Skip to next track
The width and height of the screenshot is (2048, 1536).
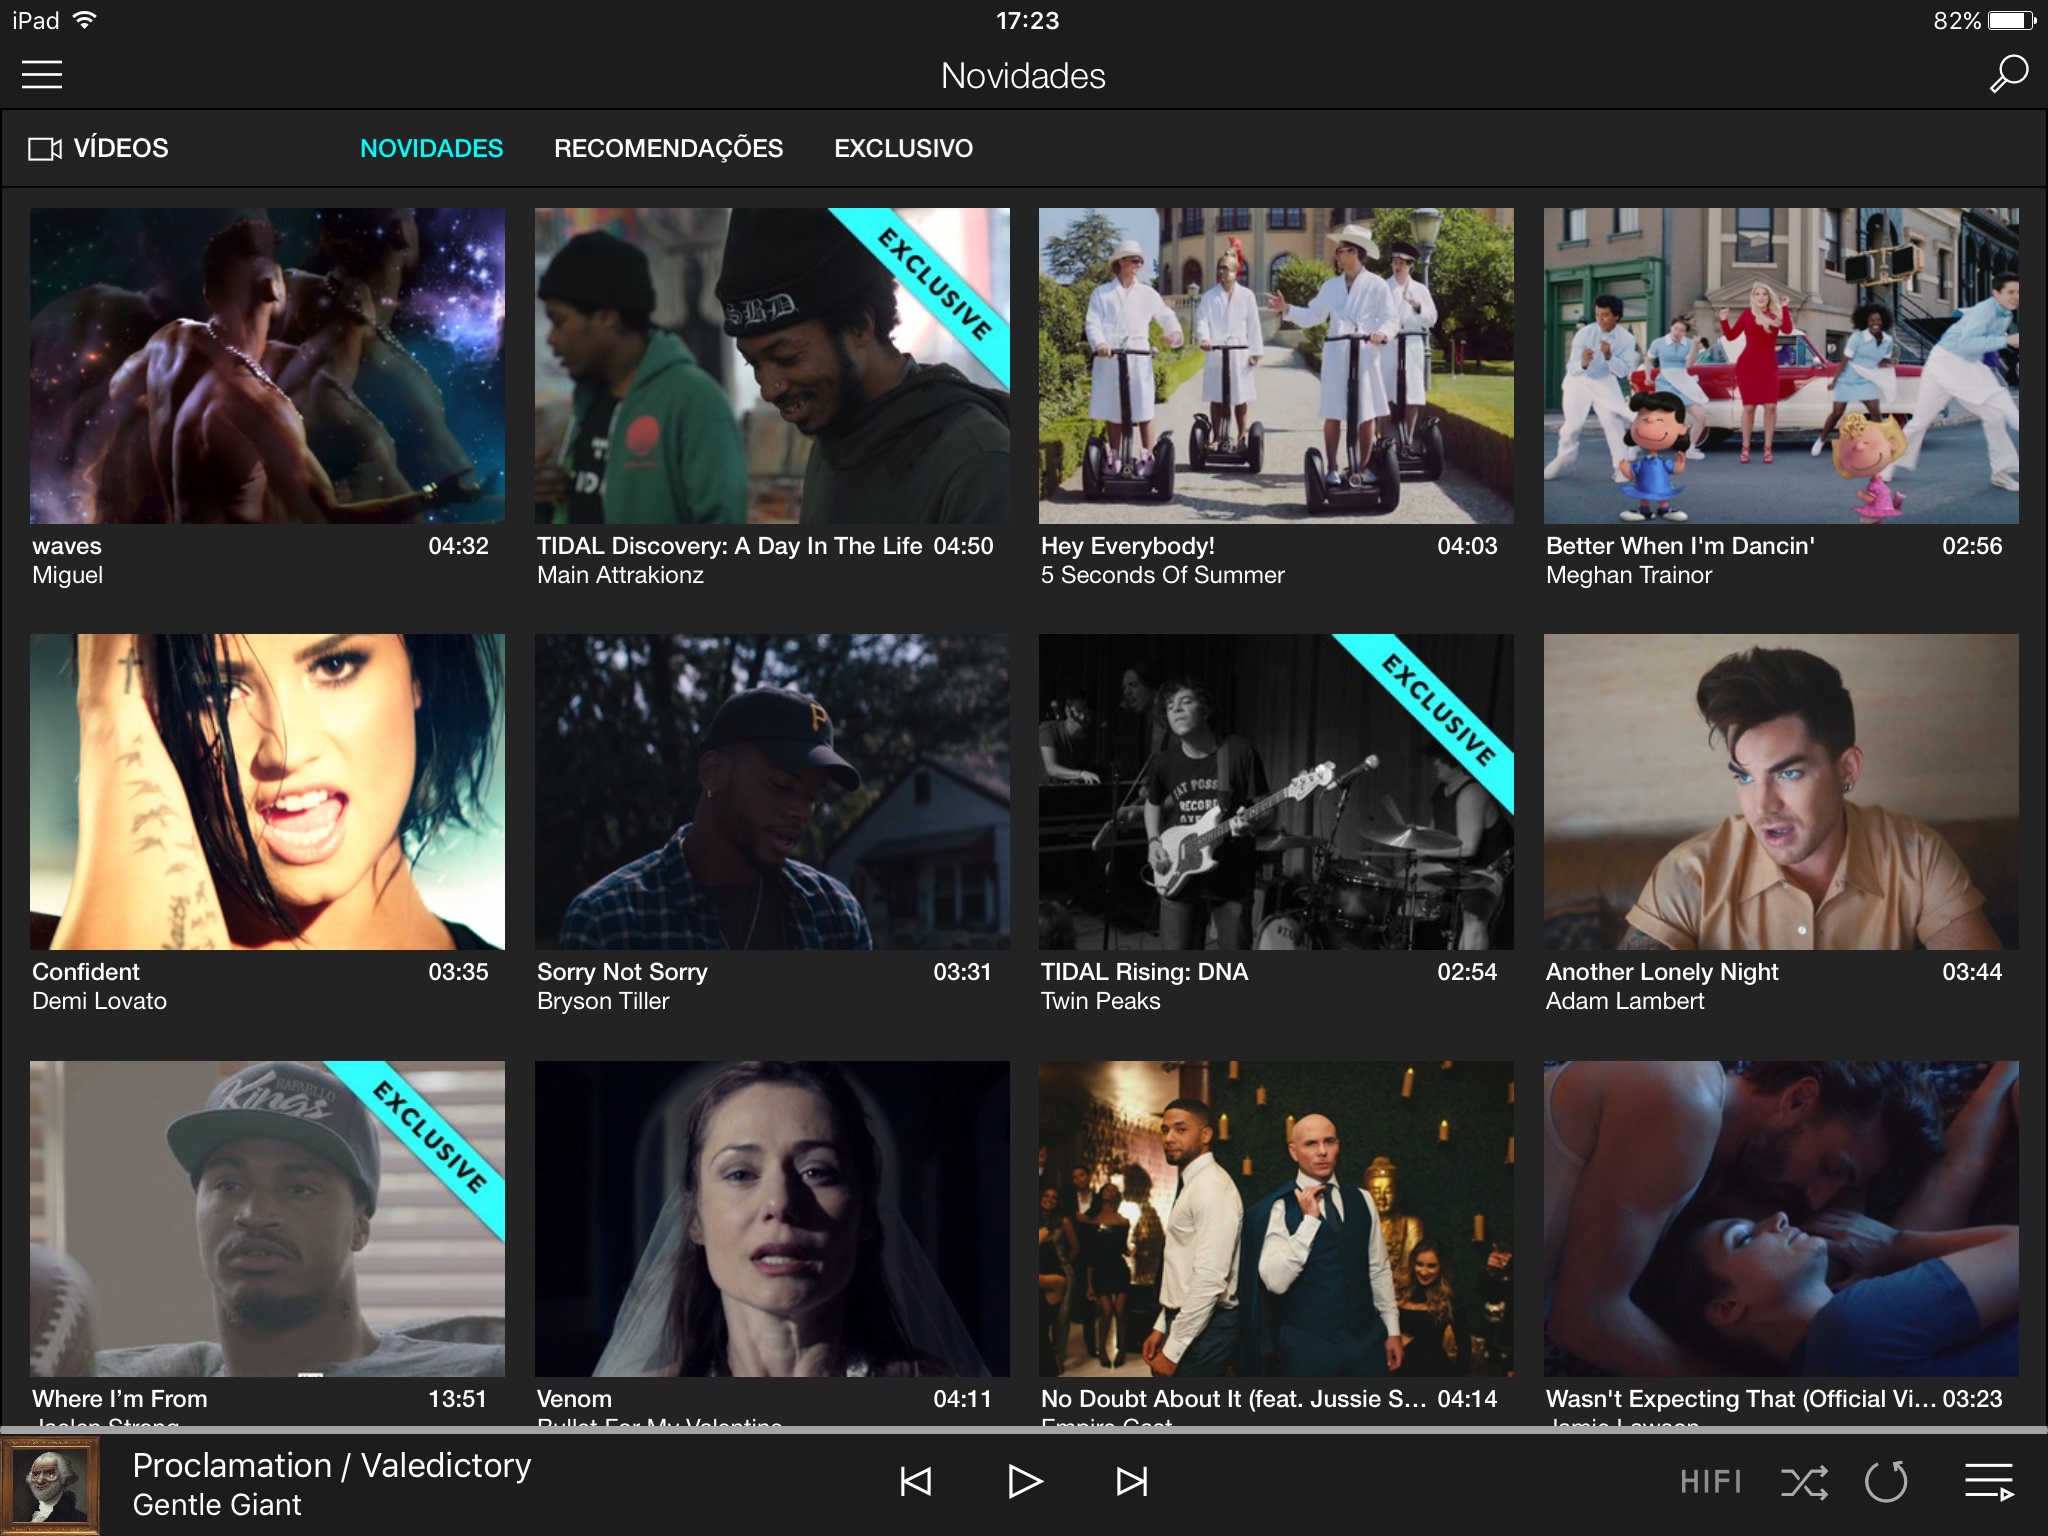tap(1132, 1481)
